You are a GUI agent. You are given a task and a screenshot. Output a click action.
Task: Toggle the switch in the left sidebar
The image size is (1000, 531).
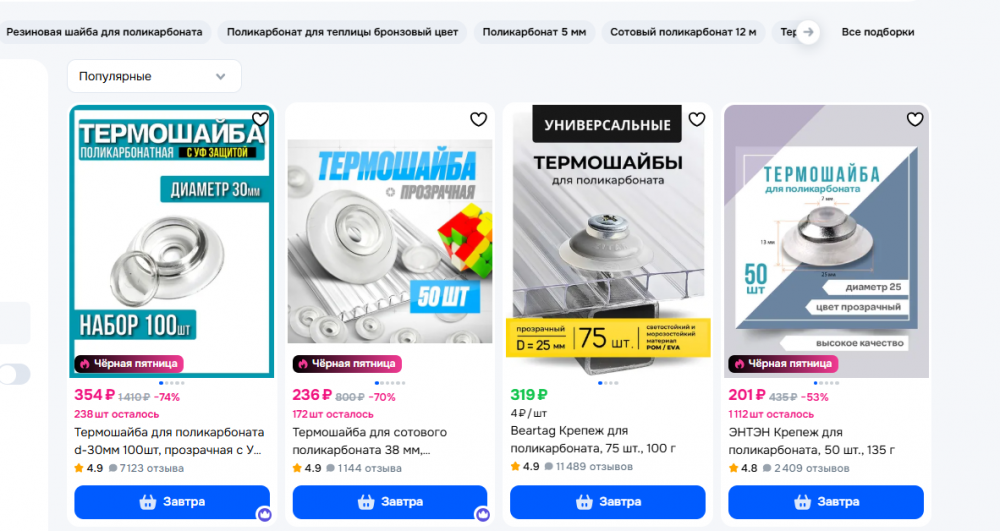pos(15,374)
